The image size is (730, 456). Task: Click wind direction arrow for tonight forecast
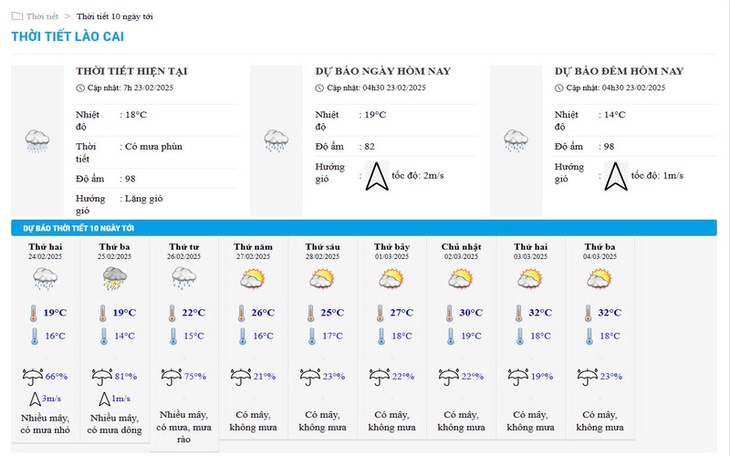[616, 176]
